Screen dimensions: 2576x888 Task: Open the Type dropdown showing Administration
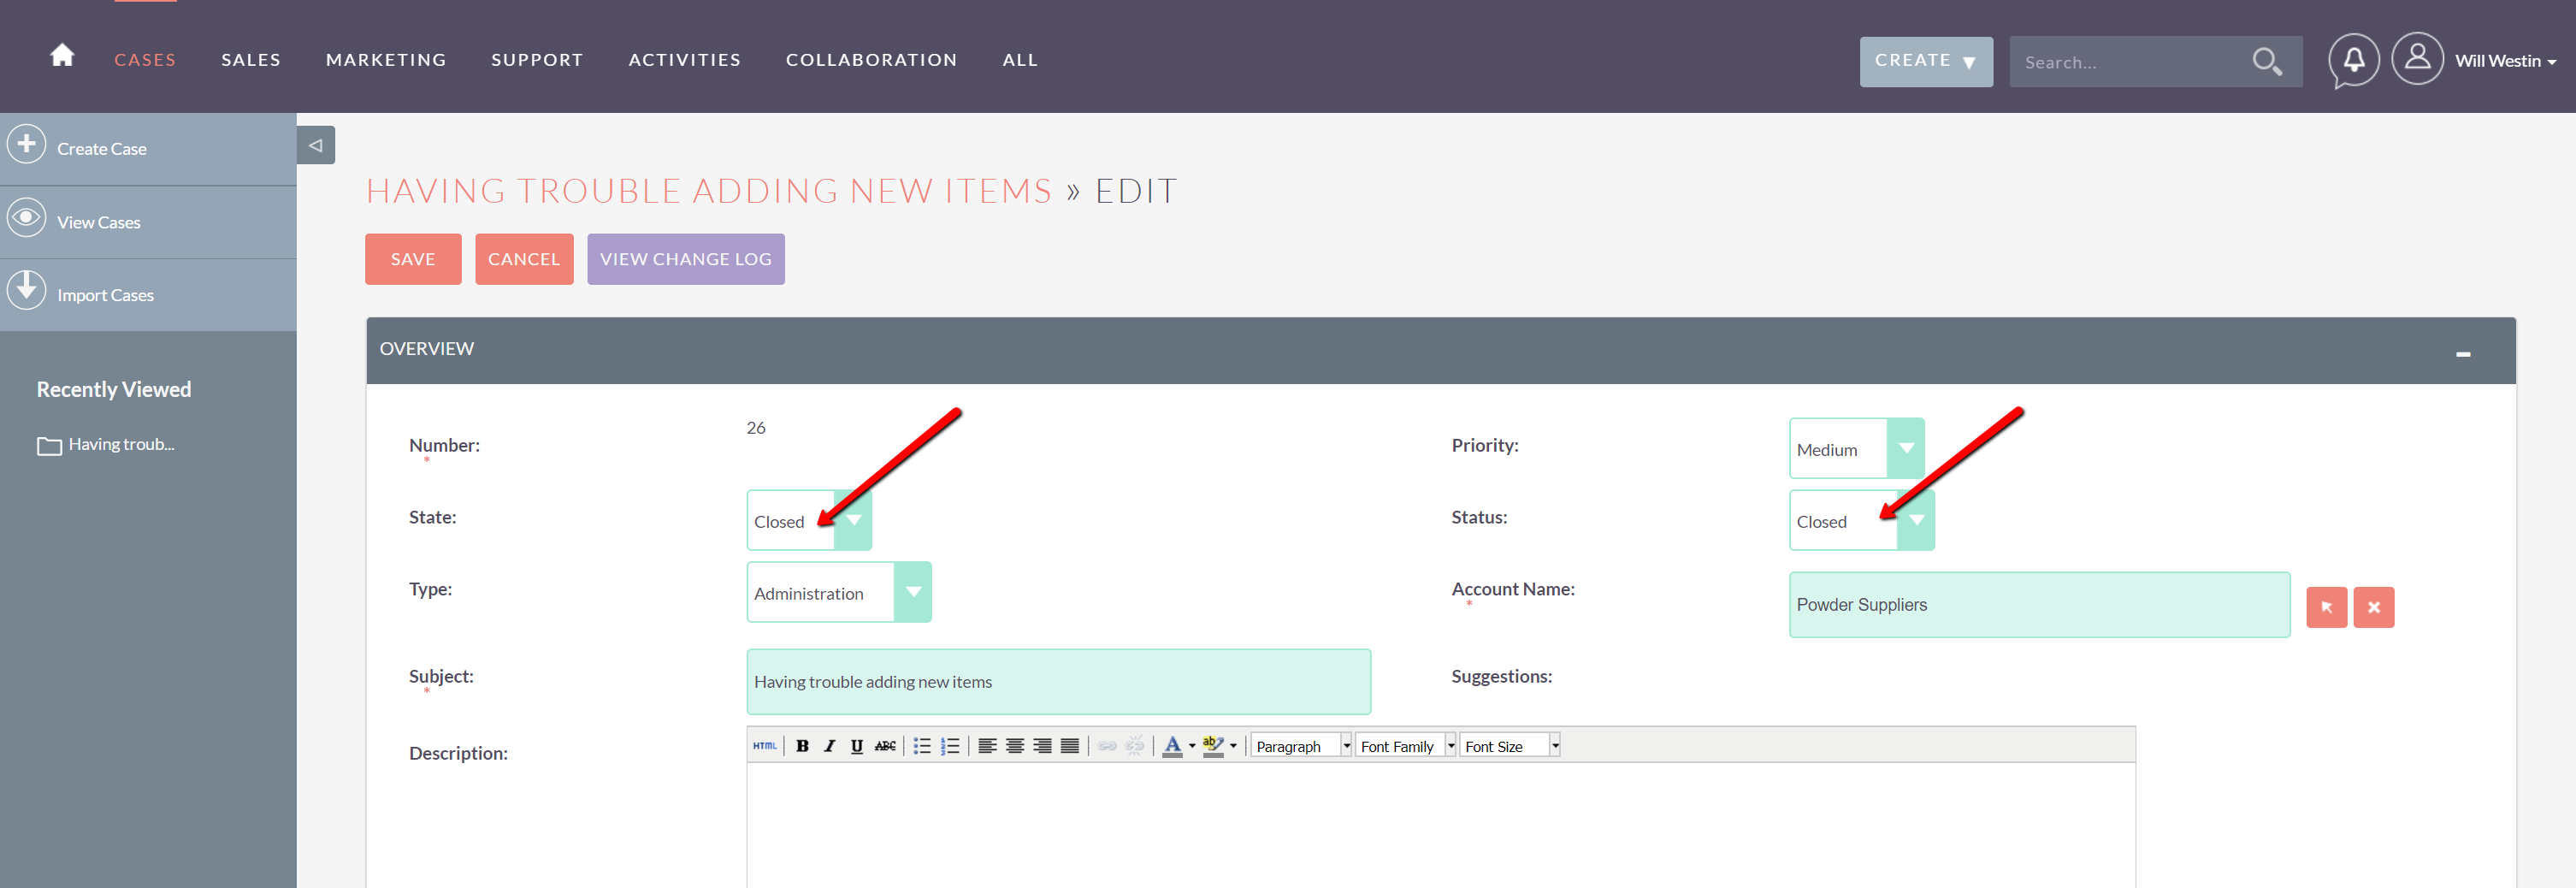(x=839, y=592)
